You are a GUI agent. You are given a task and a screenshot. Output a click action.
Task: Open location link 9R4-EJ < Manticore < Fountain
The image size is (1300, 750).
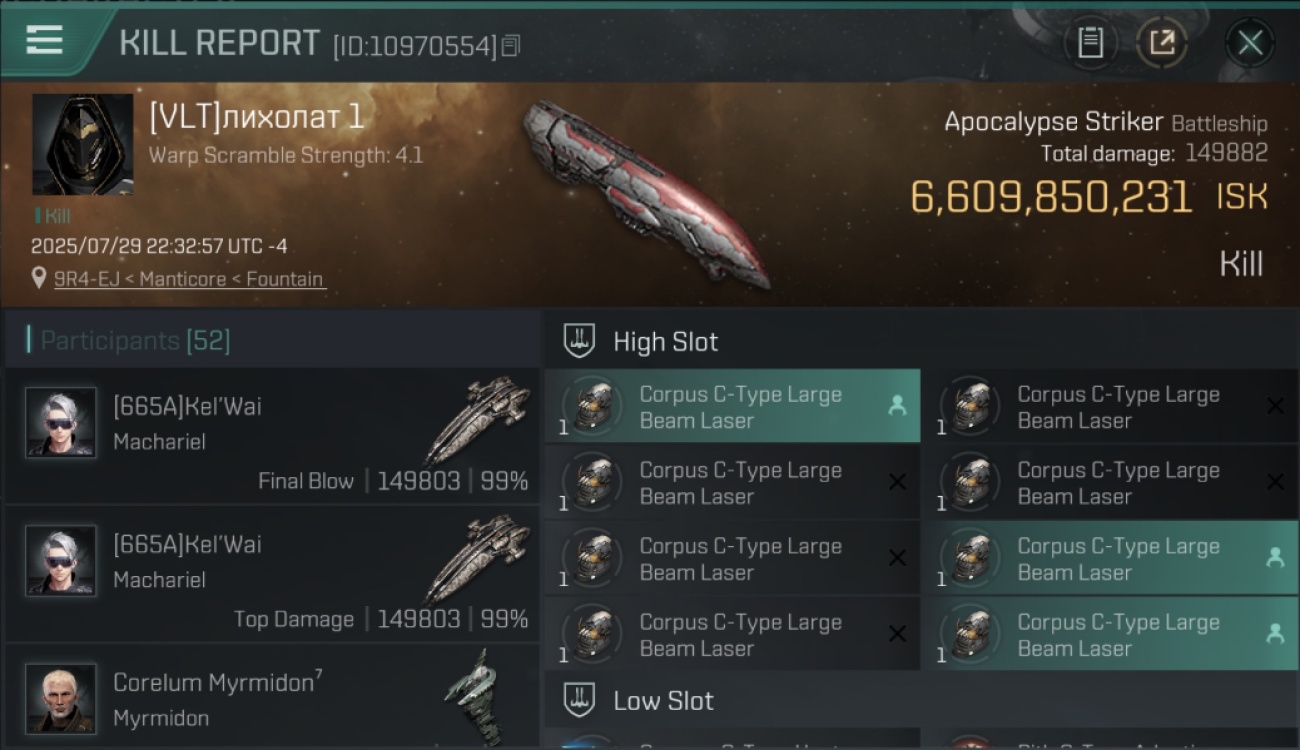coord(189,279)
